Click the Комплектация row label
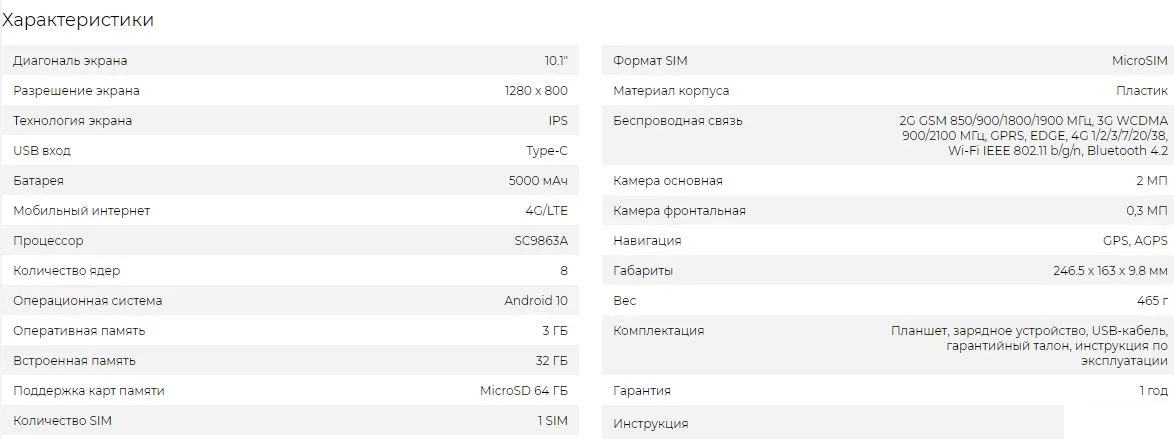Screen dimensions: 1174x439 658,331
